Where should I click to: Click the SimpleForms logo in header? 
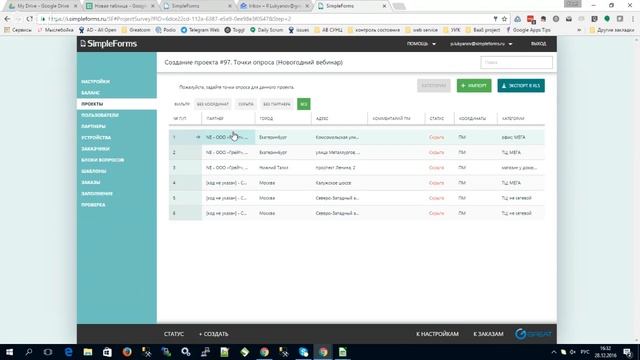coord(109,44)
